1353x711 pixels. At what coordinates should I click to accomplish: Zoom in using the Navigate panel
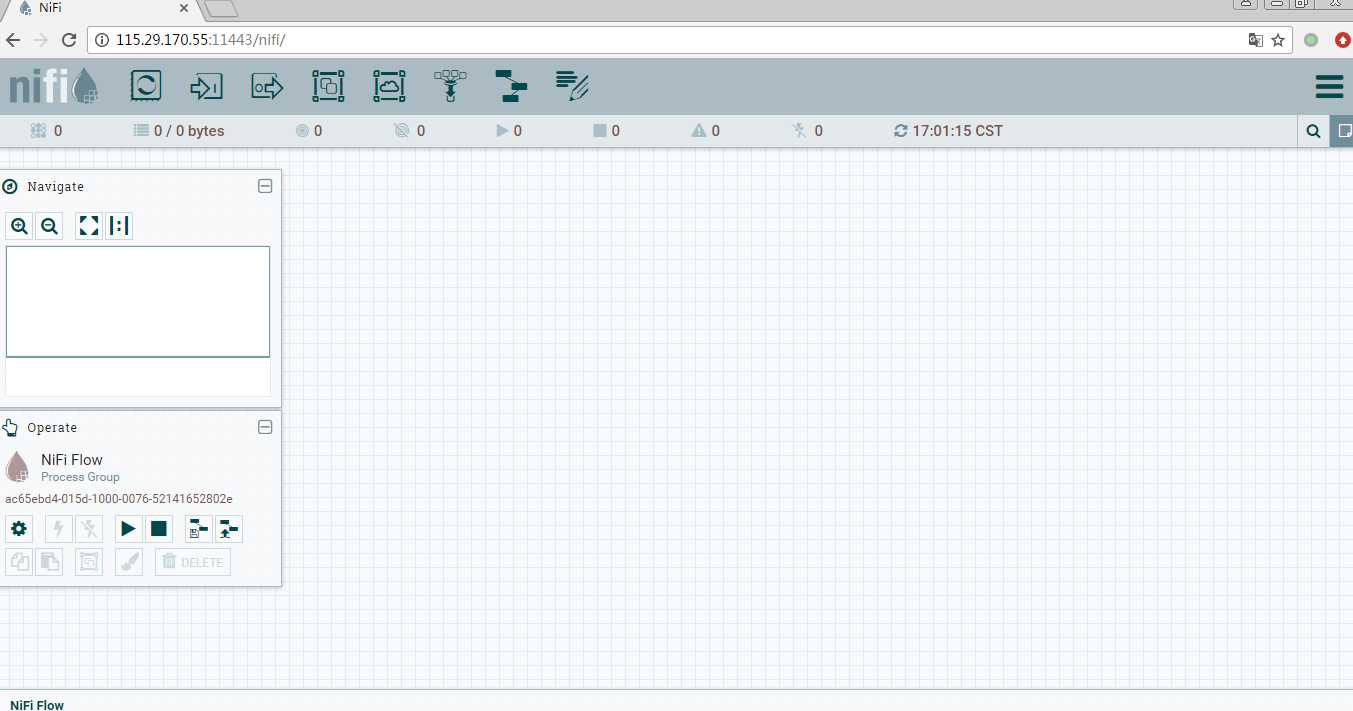[19, 227]
